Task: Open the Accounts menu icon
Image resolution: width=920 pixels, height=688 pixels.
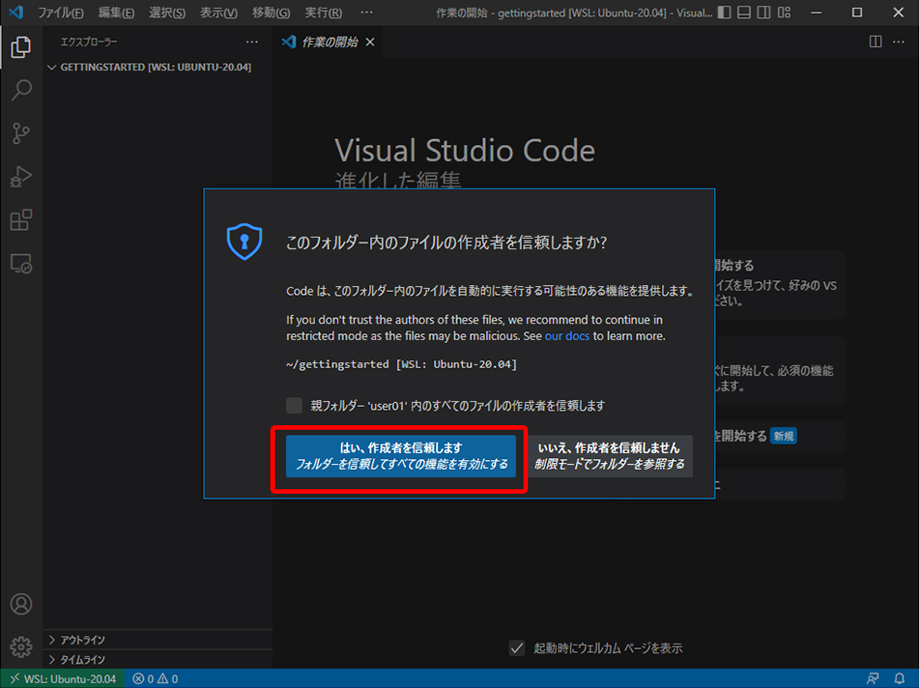Action: 21,604
